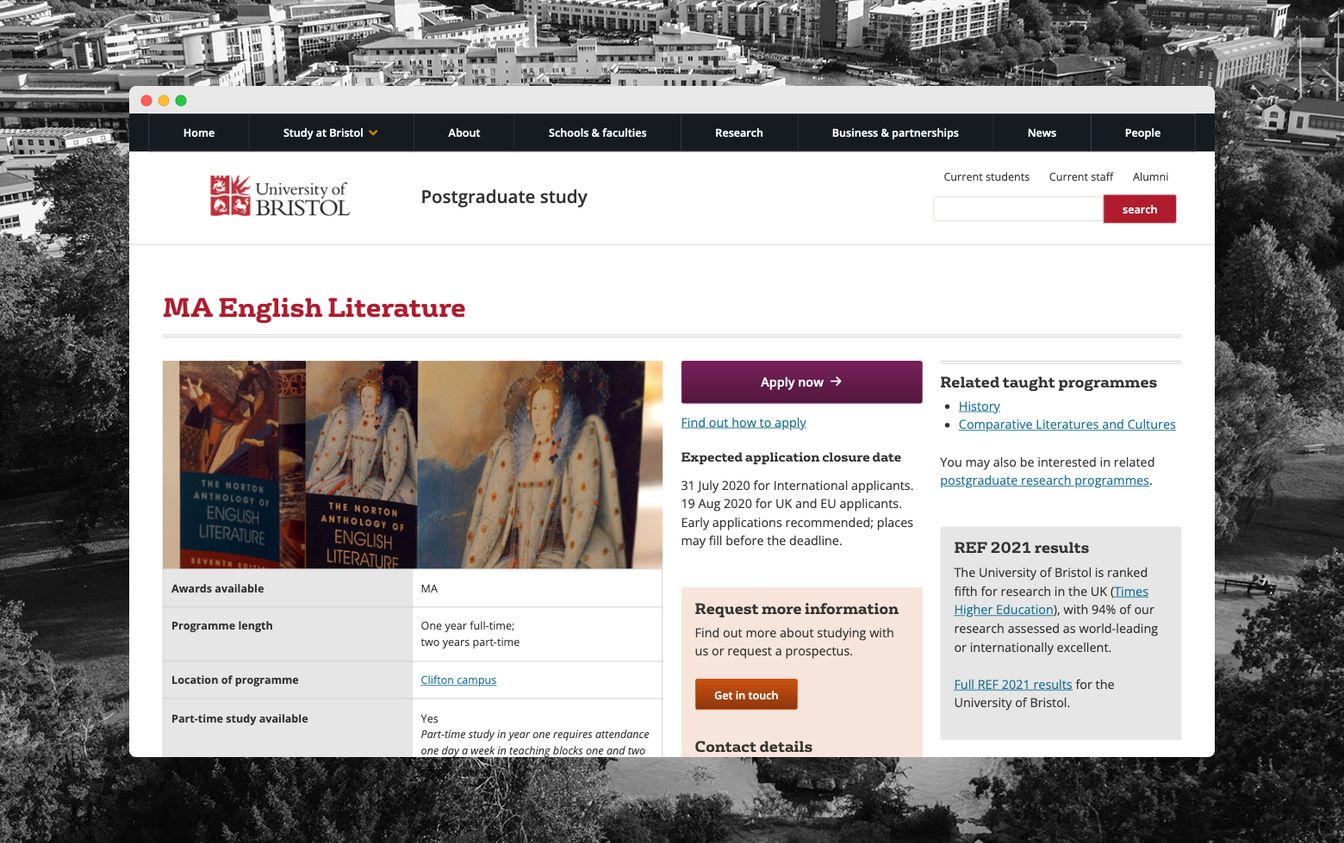The image size is (1344, 843).
Task: Click the Postgraduate study heading
Action: click(504, 197)
